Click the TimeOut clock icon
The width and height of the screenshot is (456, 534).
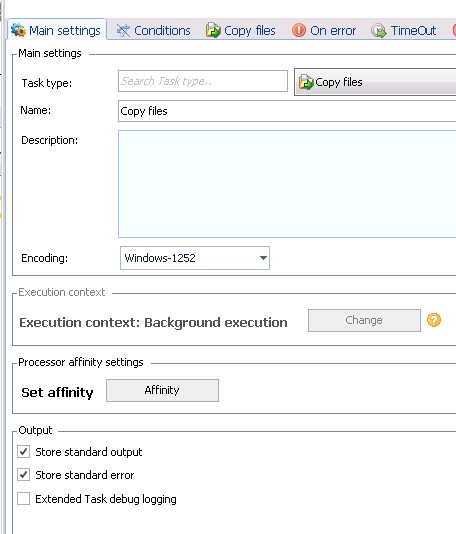(379, 31)
